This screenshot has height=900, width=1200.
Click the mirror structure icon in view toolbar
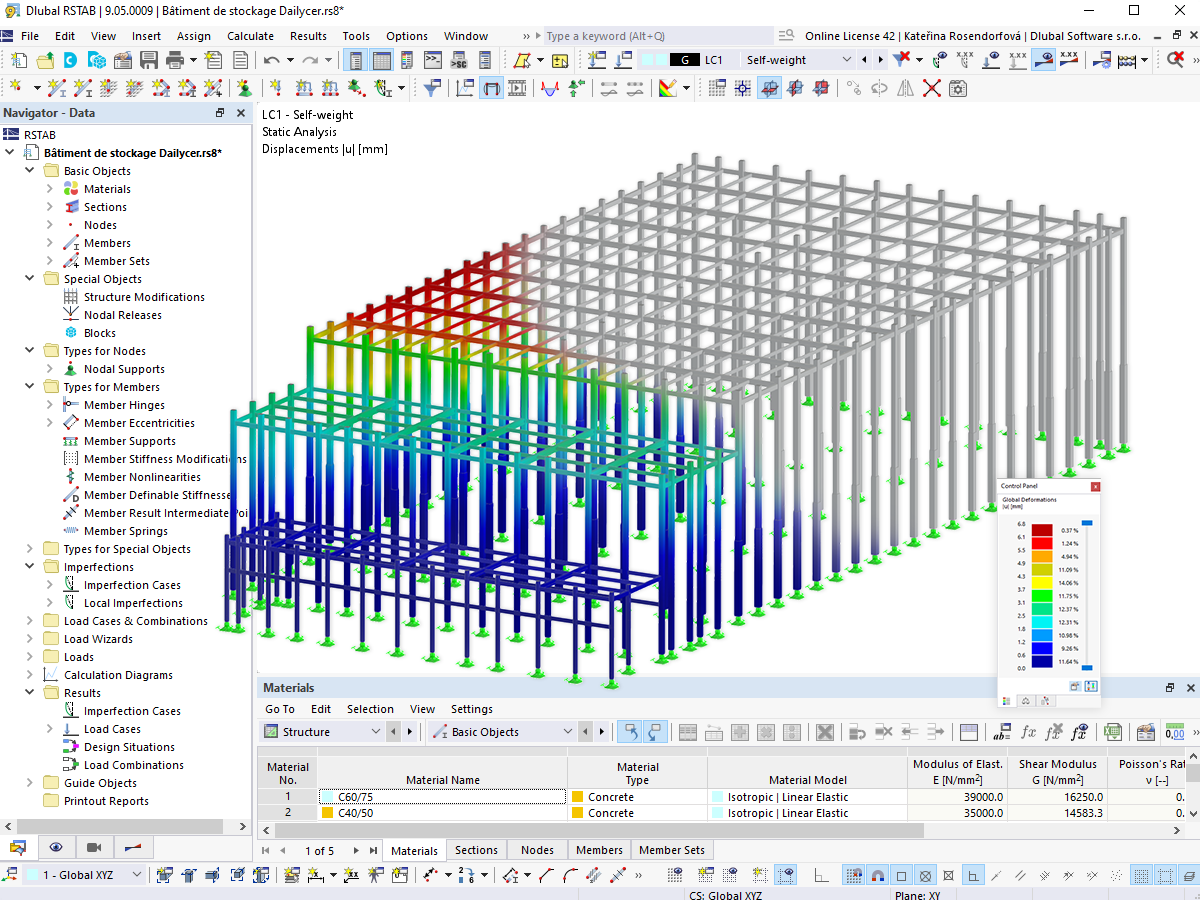click(905, 88)
